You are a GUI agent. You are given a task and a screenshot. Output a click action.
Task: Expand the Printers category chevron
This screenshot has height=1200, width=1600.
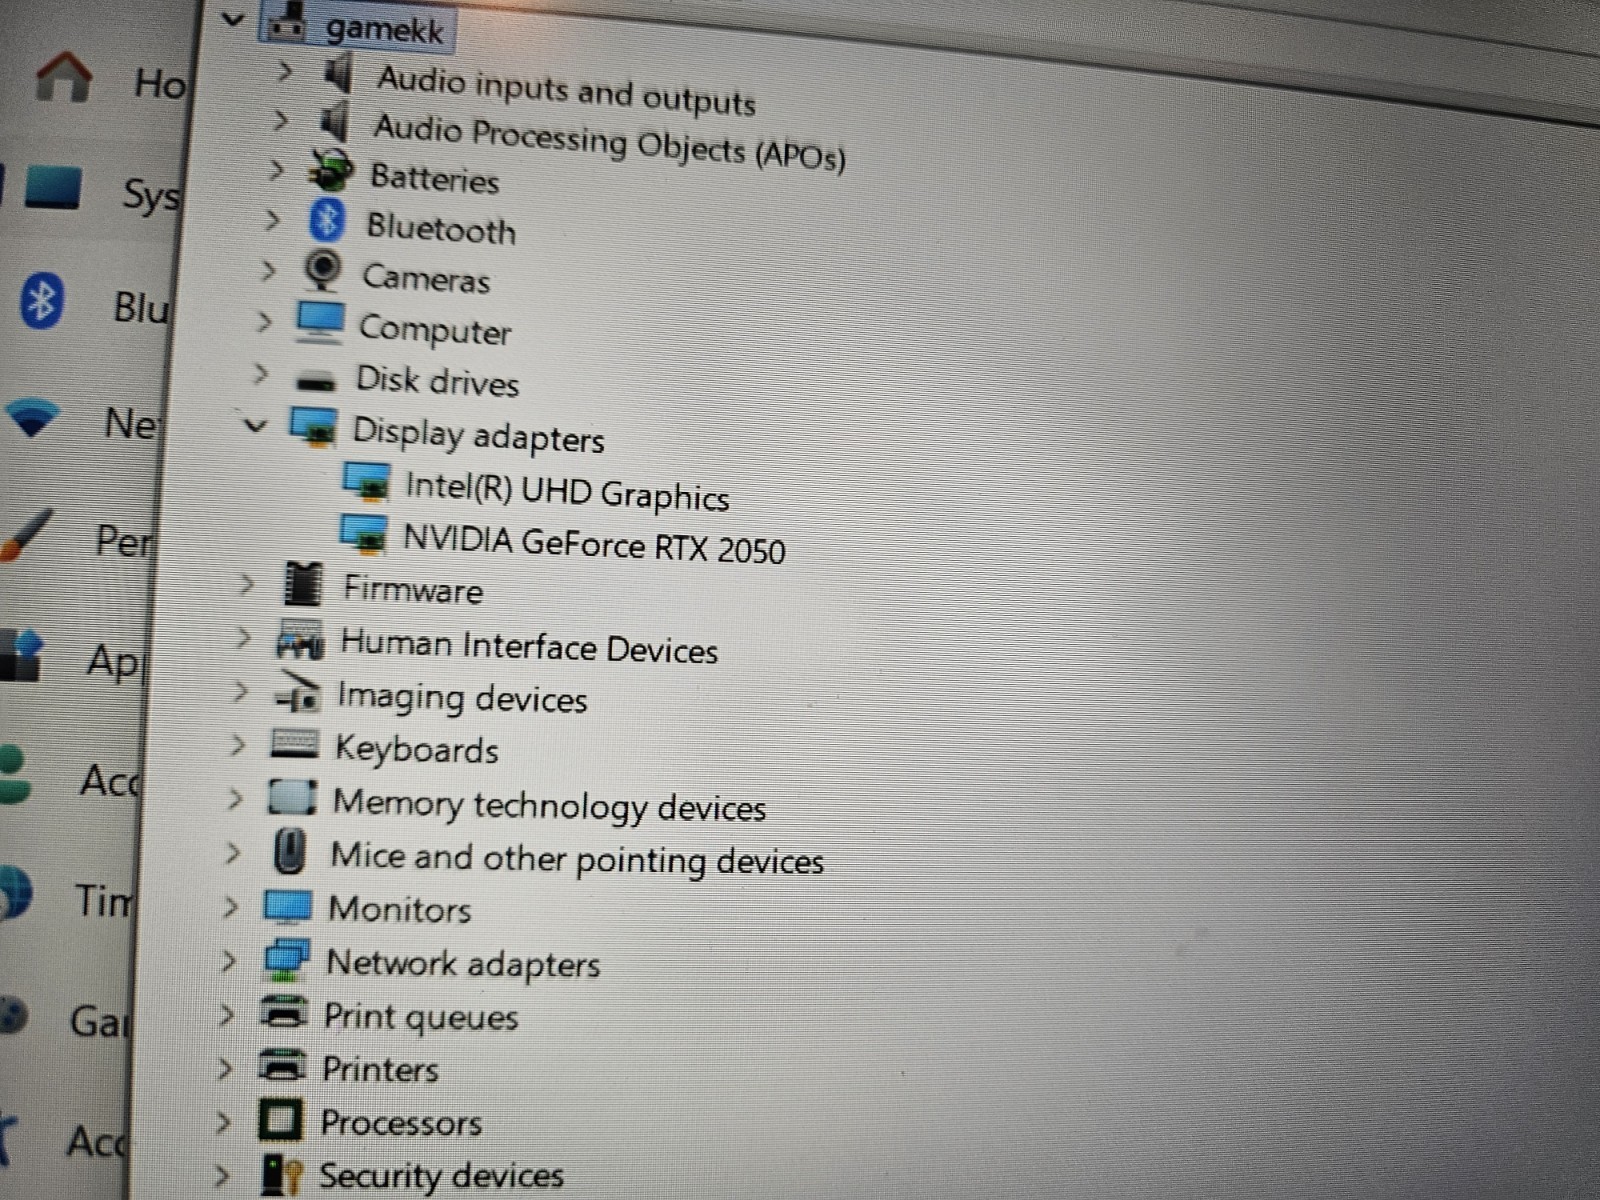point(225,1067)
